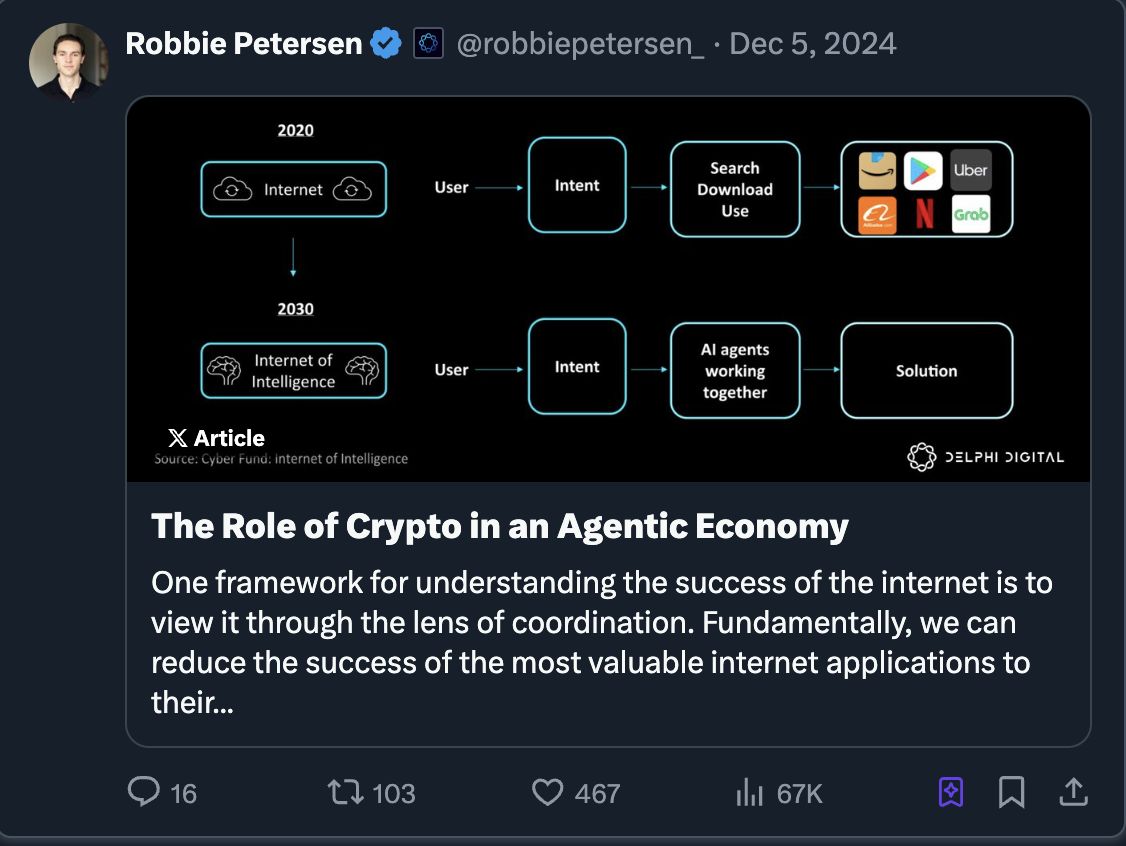
Task: Click the @robbiepetersen_ handle
Action: tap(580, 44)
